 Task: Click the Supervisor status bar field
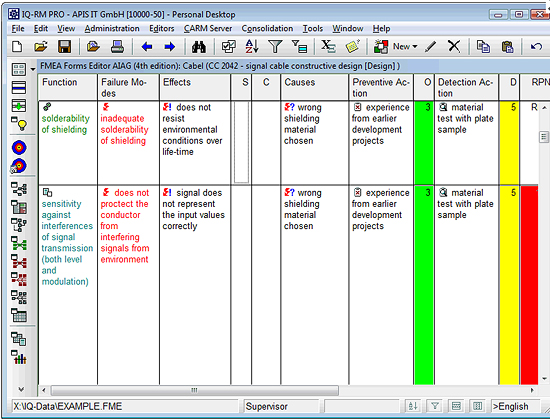click(x=282, y=406)
